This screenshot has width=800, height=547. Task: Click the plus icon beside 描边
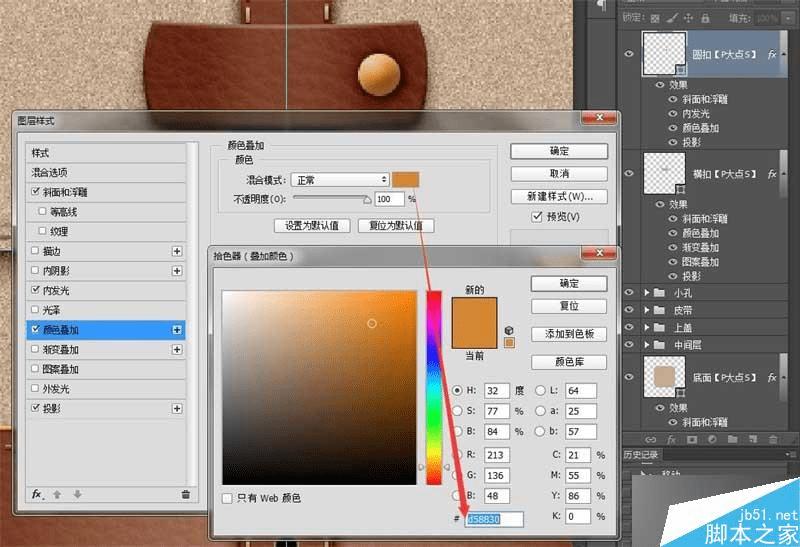177,251
